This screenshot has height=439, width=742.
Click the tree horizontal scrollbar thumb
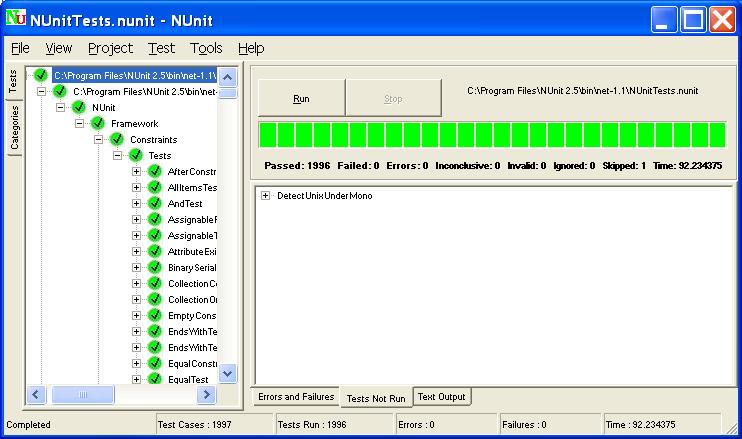[83, 394]
